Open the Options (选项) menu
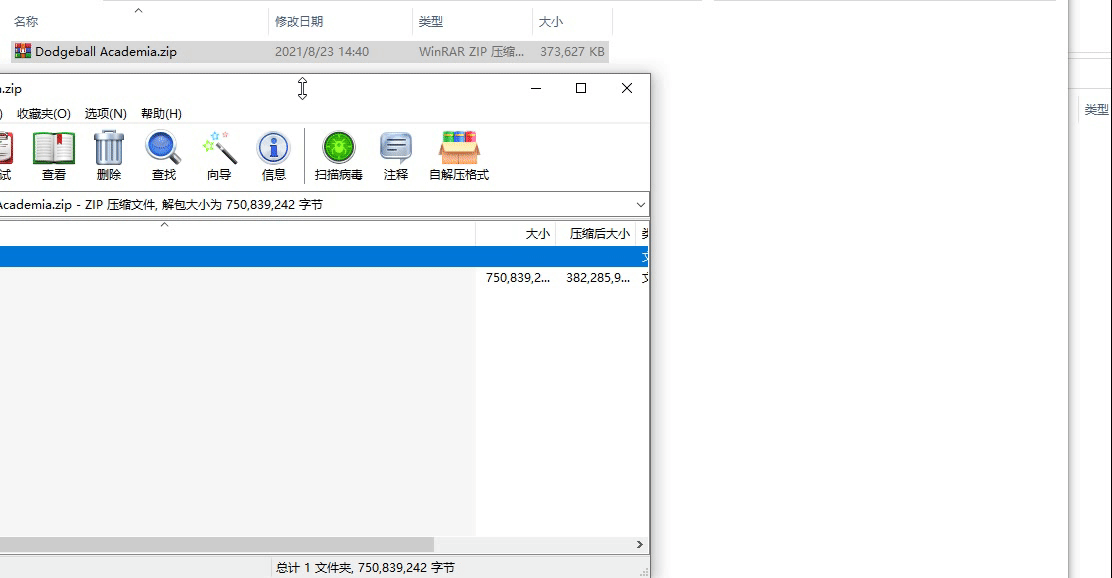Viewport: 1112px width, 578px height. 106,113
